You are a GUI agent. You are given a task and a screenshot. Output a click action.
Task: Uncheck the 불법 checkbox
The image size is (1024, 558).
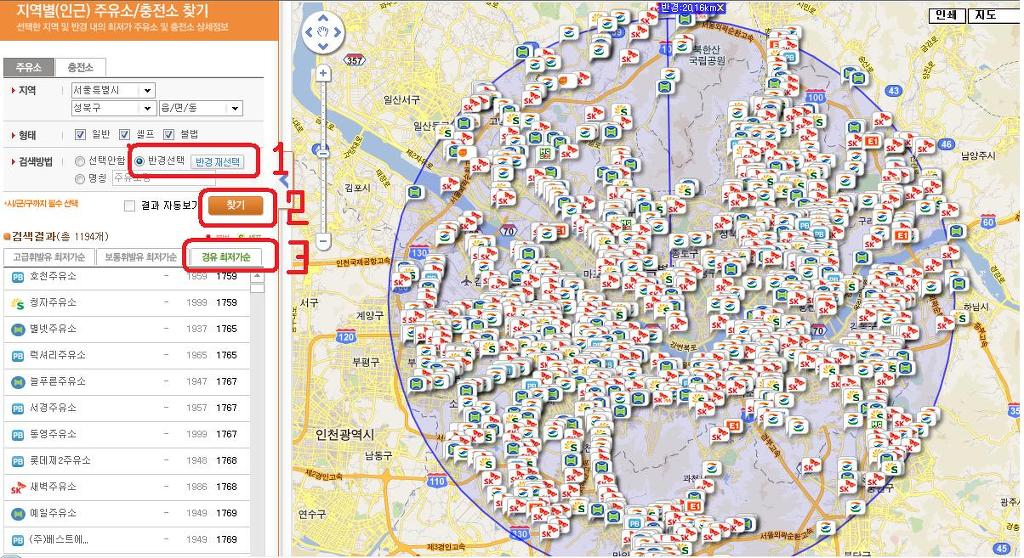coord(168,135)
